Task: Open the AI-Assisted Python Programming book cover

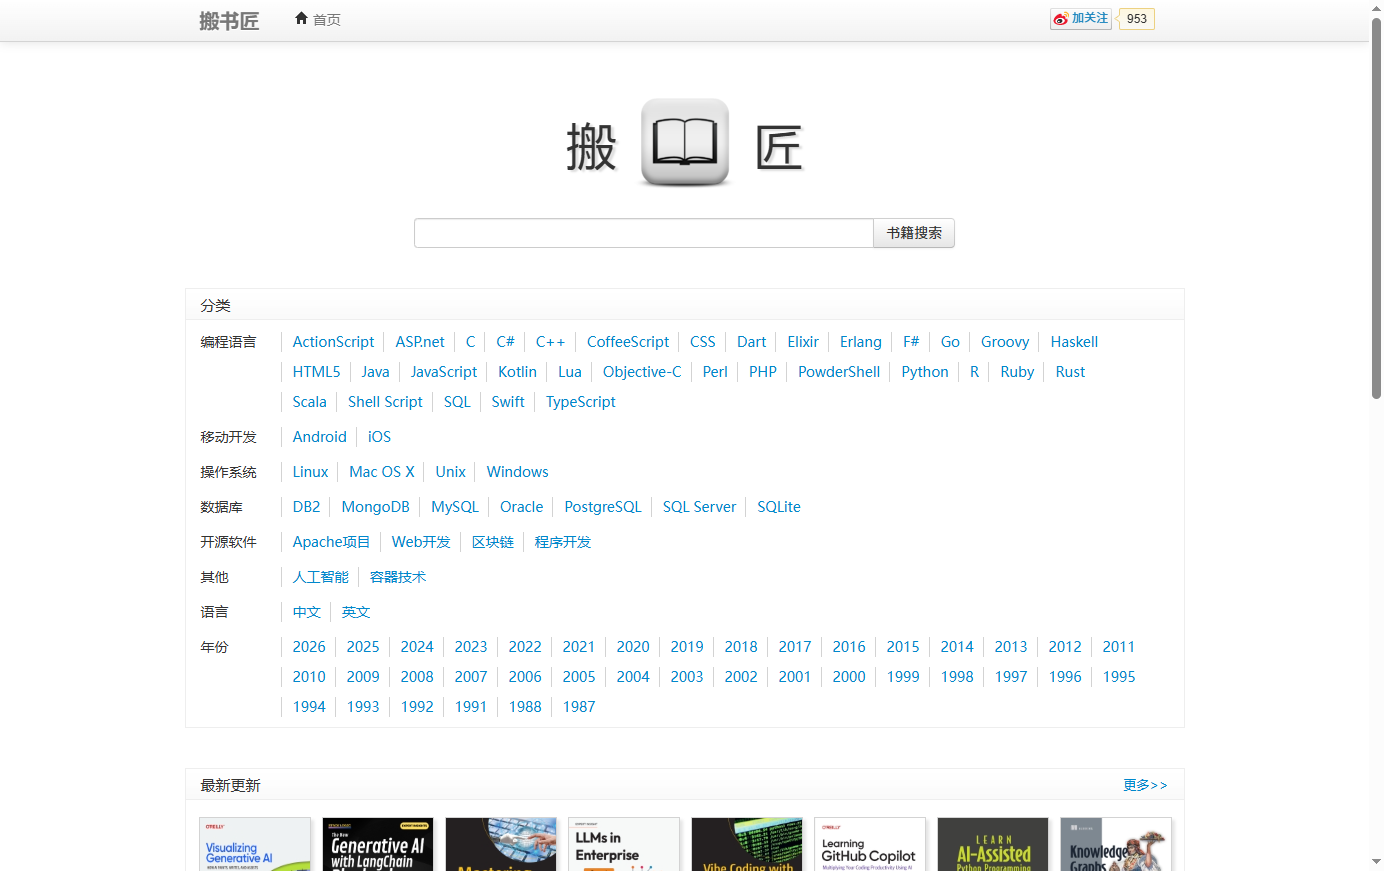Action: pyautogui.click(x=993, y=844)
